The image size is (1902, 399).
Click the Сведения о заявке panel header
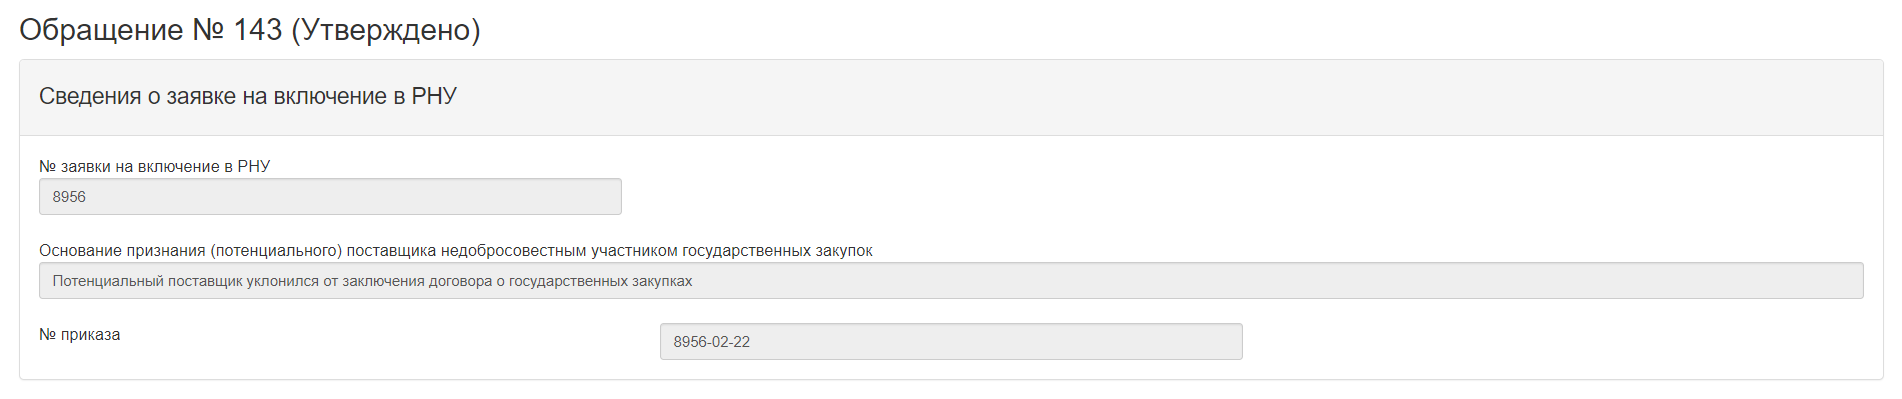point(951,97)
